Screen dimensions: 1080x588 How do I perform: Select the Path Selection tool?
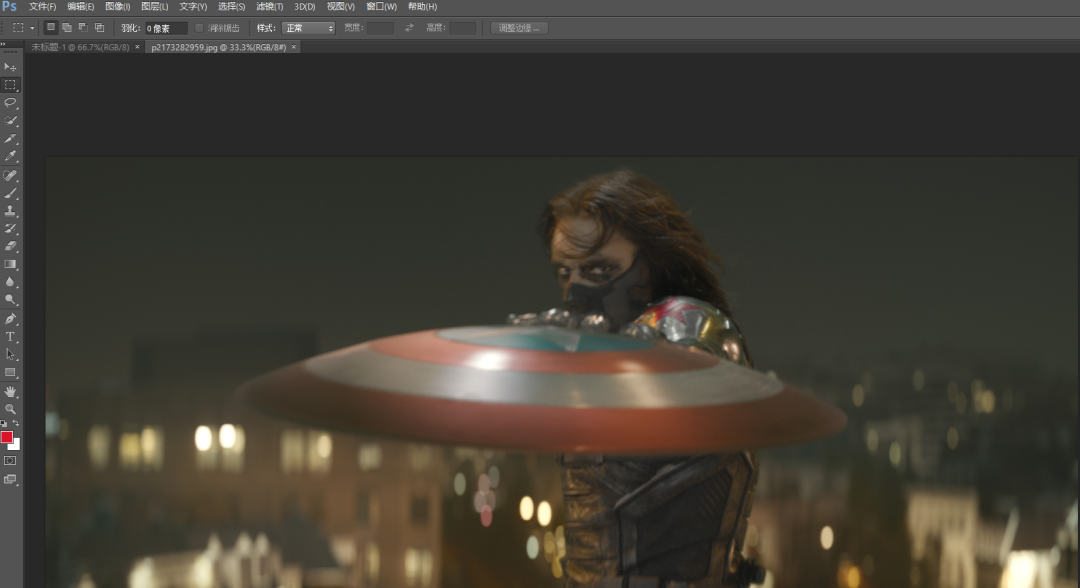click(10, 355)
